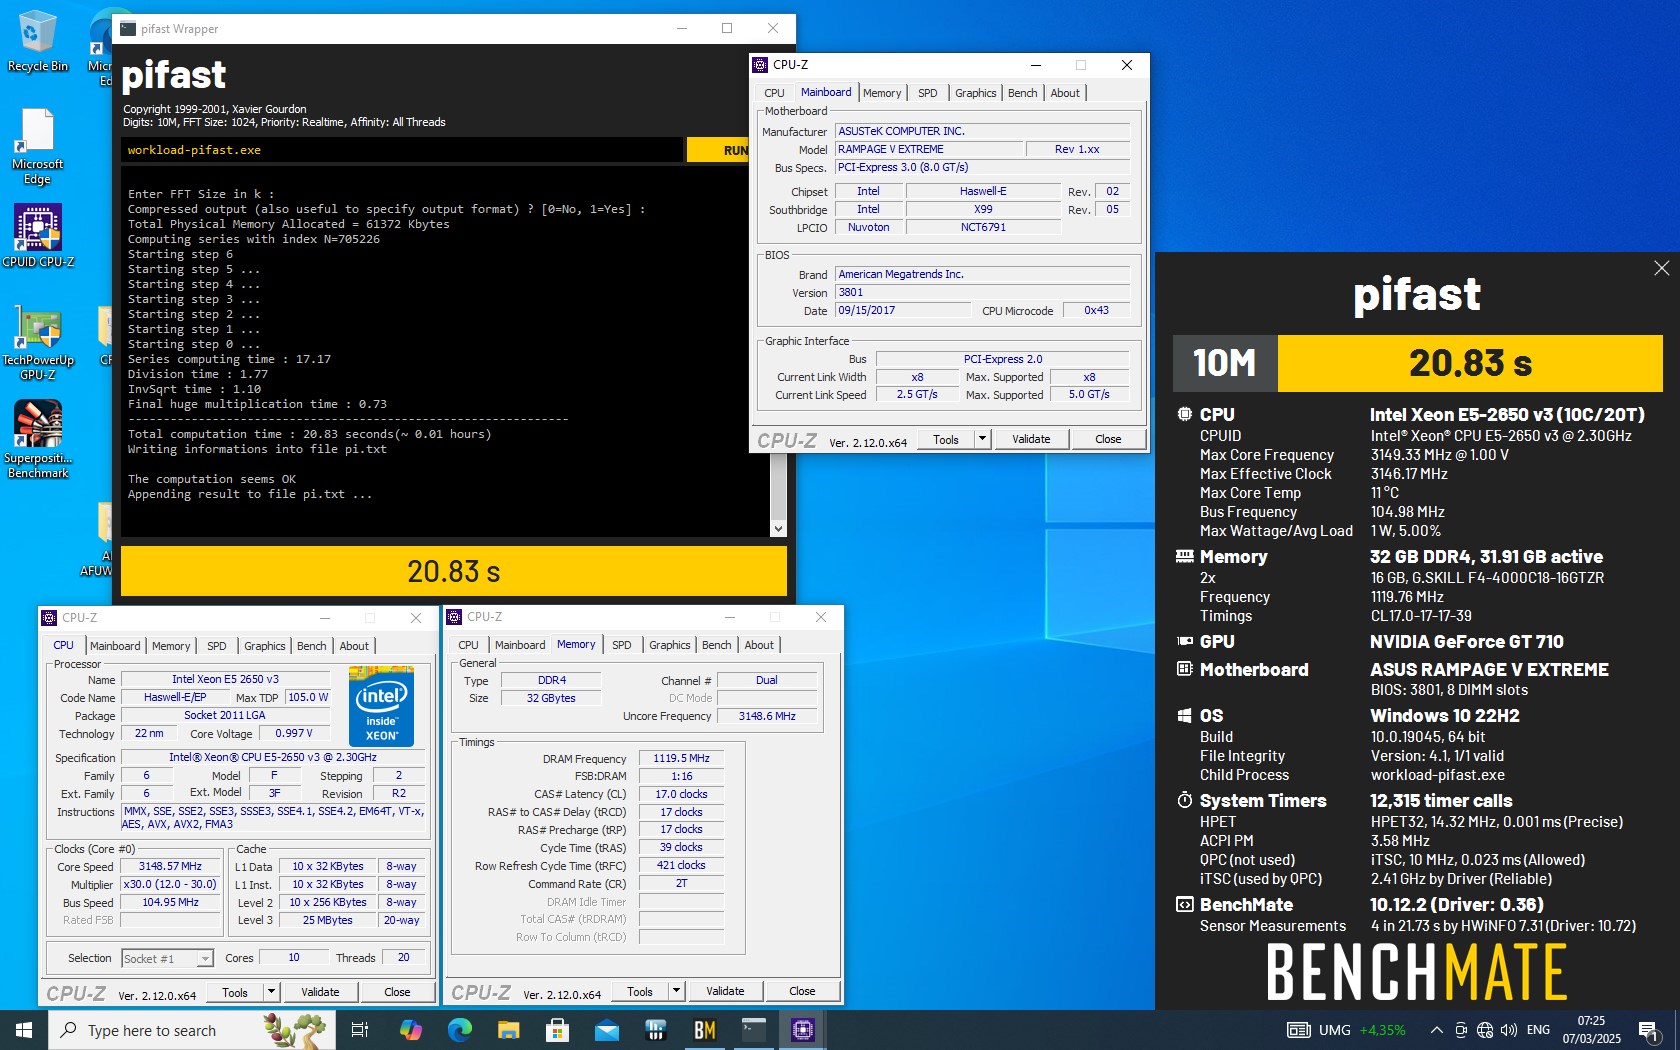Screen dimensions: 1680x1050
Task: Open Copilot from the taskbar
Action: (411, 1030)
